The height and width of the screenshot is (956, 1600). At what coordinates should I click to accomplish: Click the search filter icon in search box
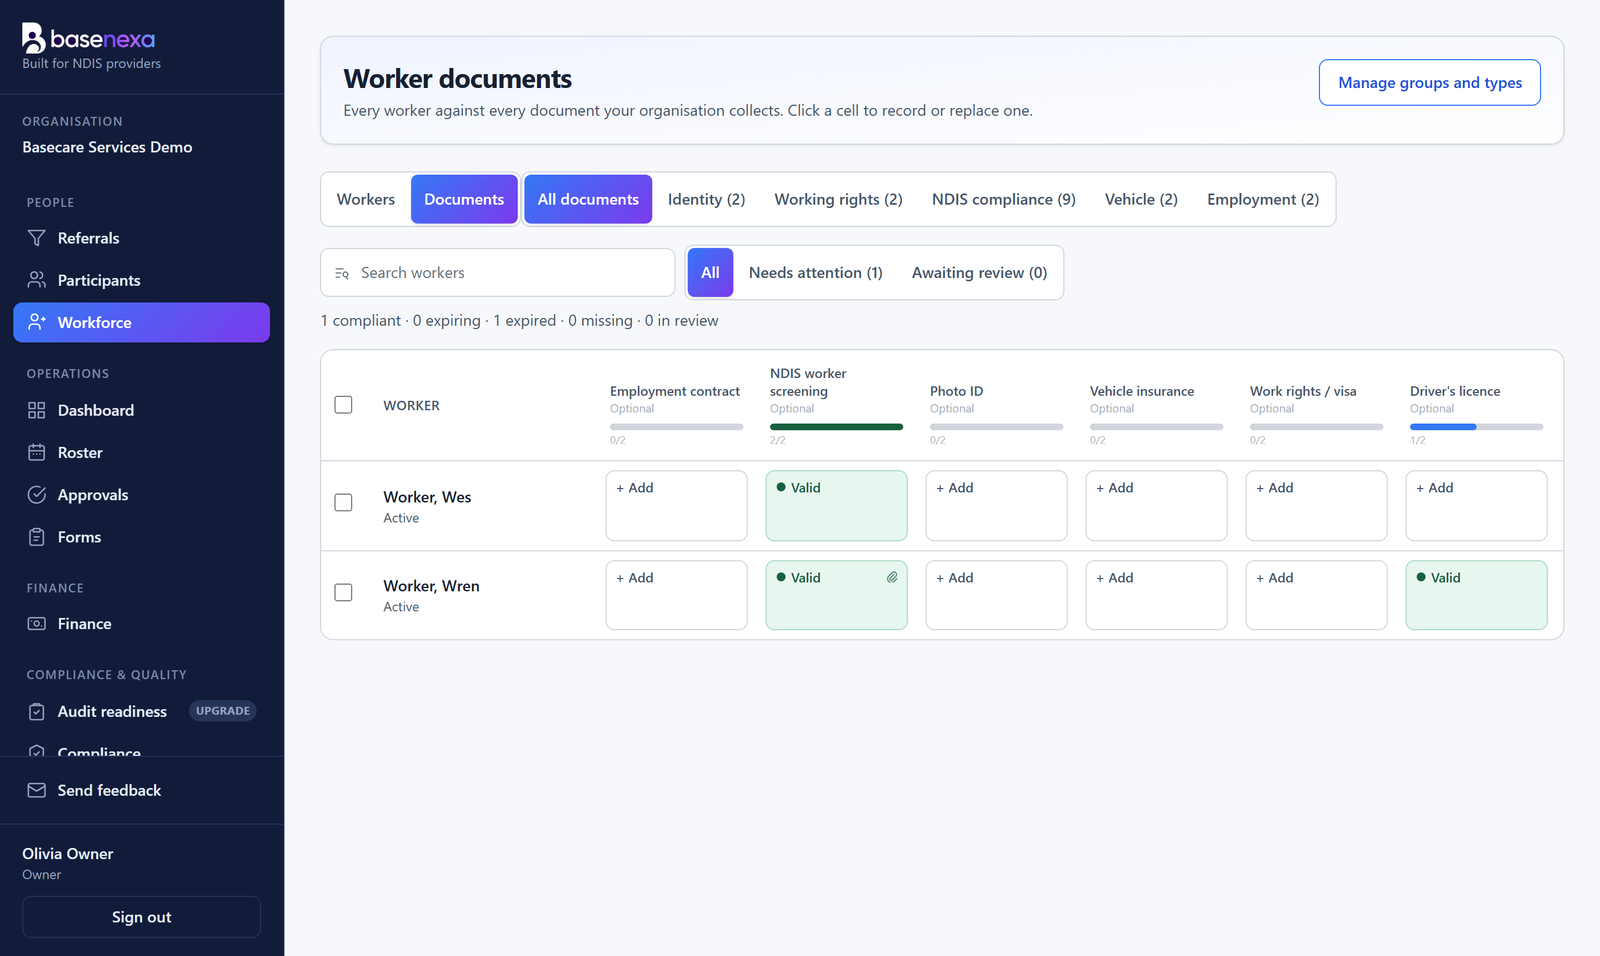(x=342, y=273)
